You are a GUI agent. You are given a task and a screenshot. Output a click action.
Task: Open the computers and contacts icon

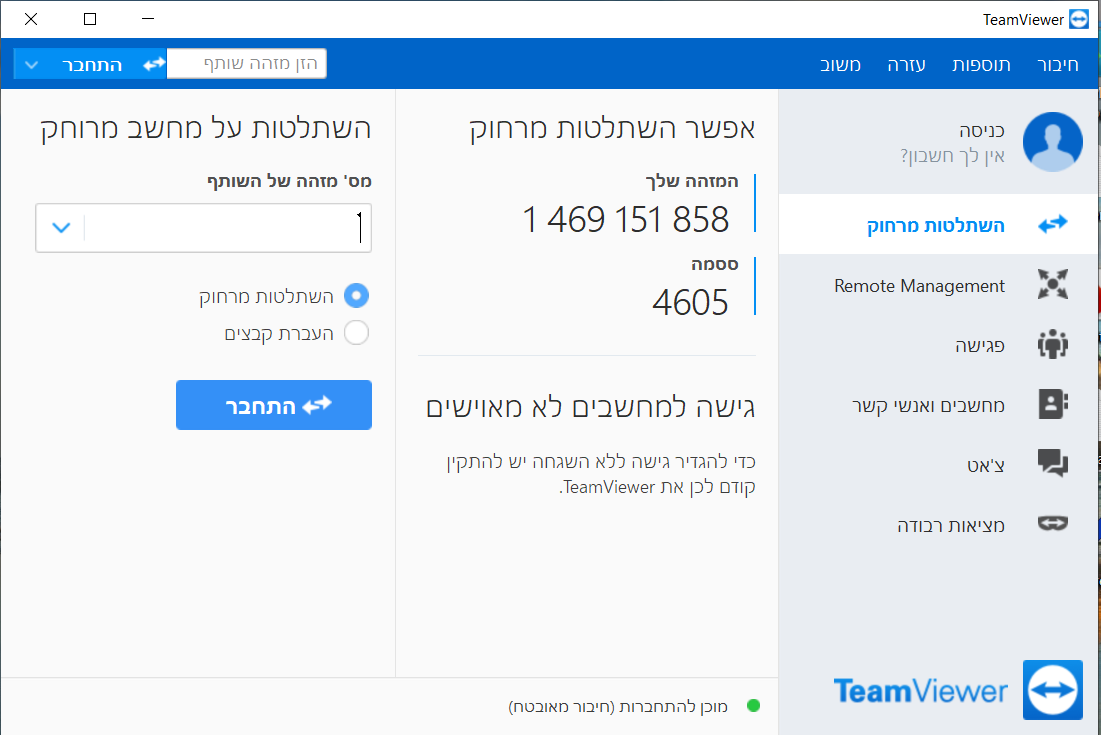coord(1053,404)
